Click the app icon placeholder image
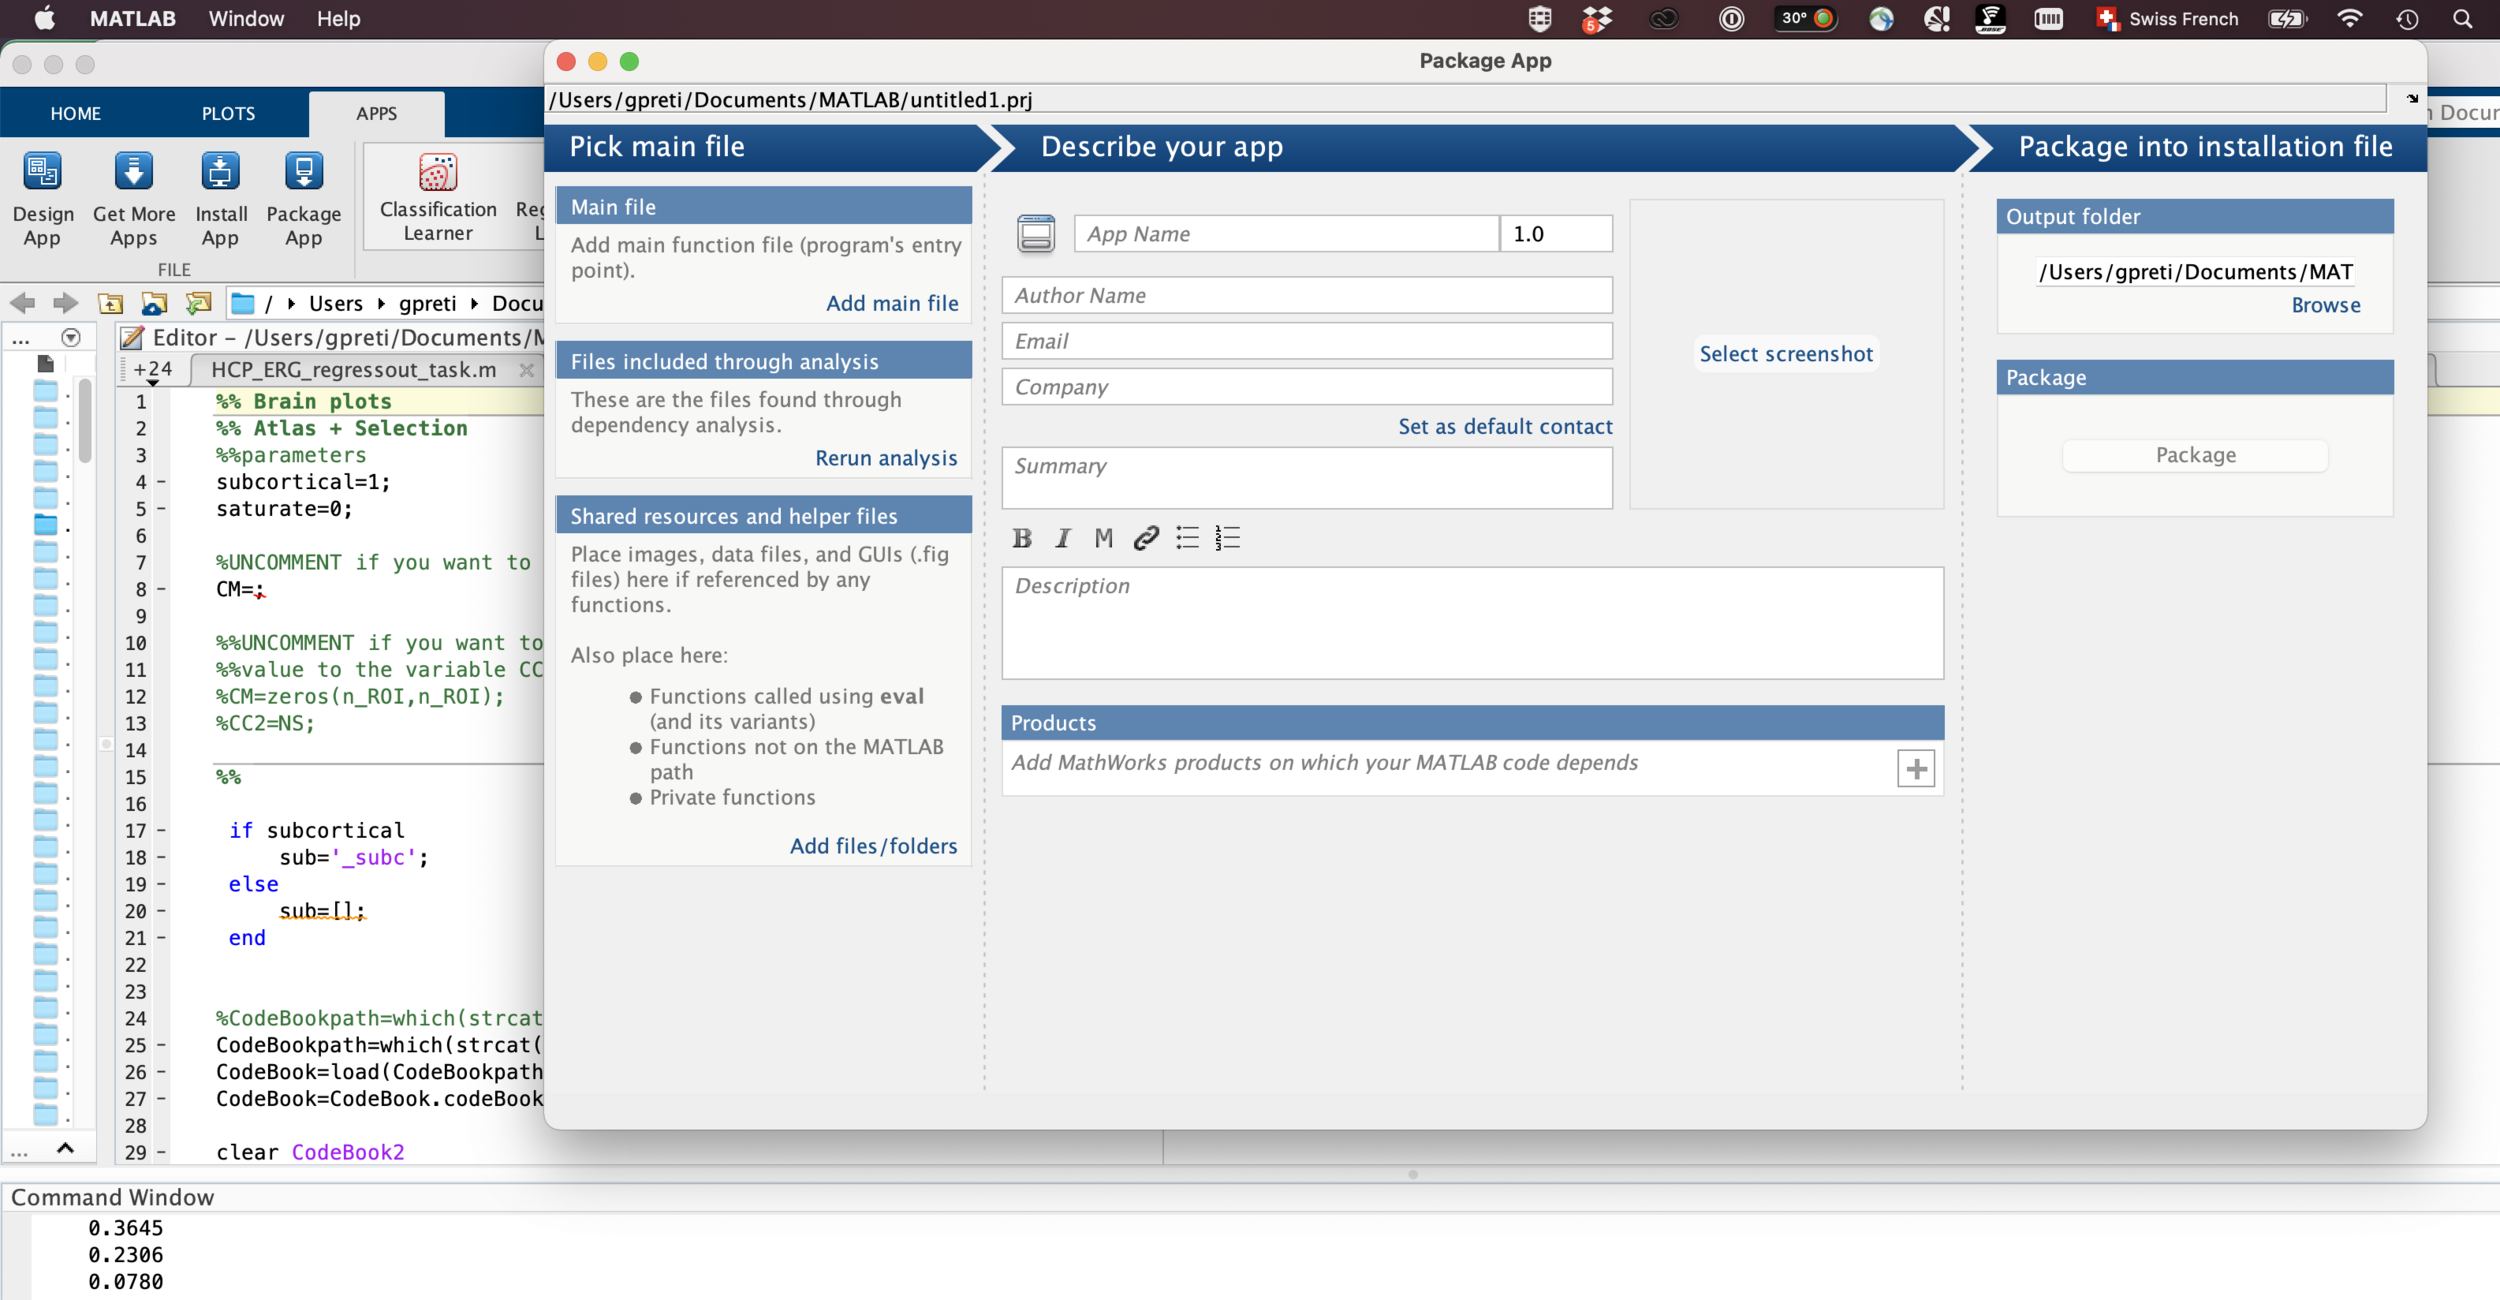 [1036, 234]
